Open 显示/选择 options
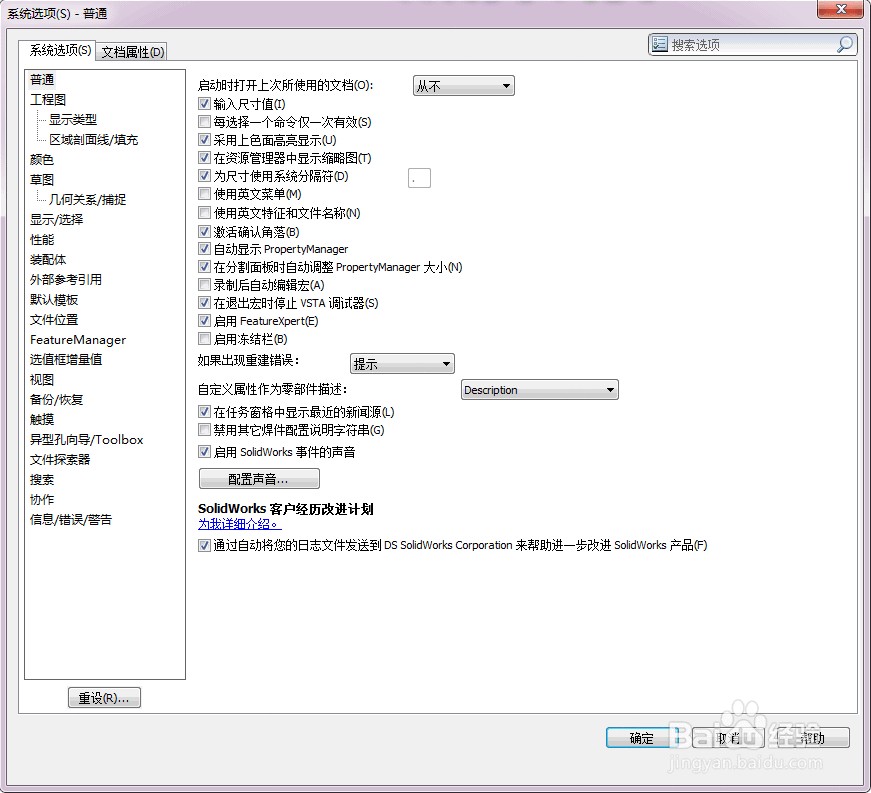The height and width of the screenshot is (793, 871). pyautogui.click(x=56, y=220)
